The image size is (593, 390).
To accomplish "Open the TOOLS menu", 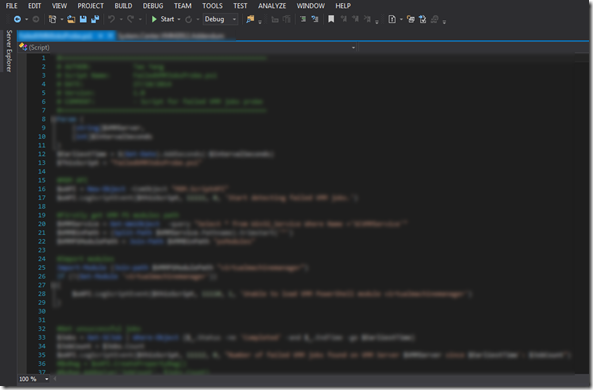I will pyautogui.click(x=212, y=6).
